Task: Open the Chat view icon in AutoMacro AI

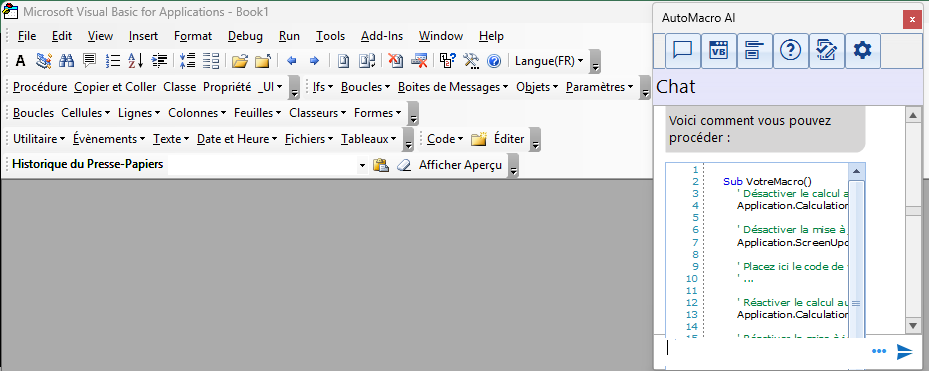Action: click(683, 50)
